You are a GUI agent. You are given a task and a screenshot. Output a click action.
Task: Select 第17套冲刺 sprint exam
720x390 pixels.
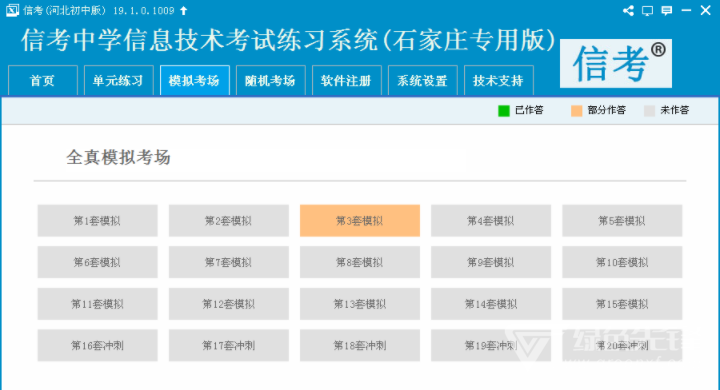(x=229, y=345)
